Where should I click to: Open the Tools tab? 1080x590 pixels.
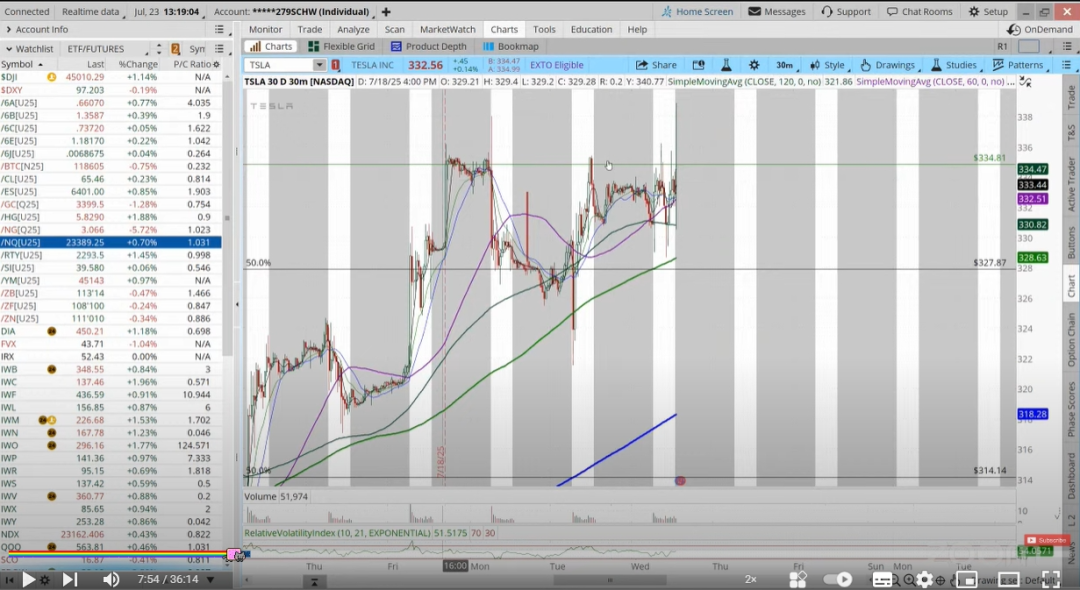pyautogui.click(x=543, y=30)
